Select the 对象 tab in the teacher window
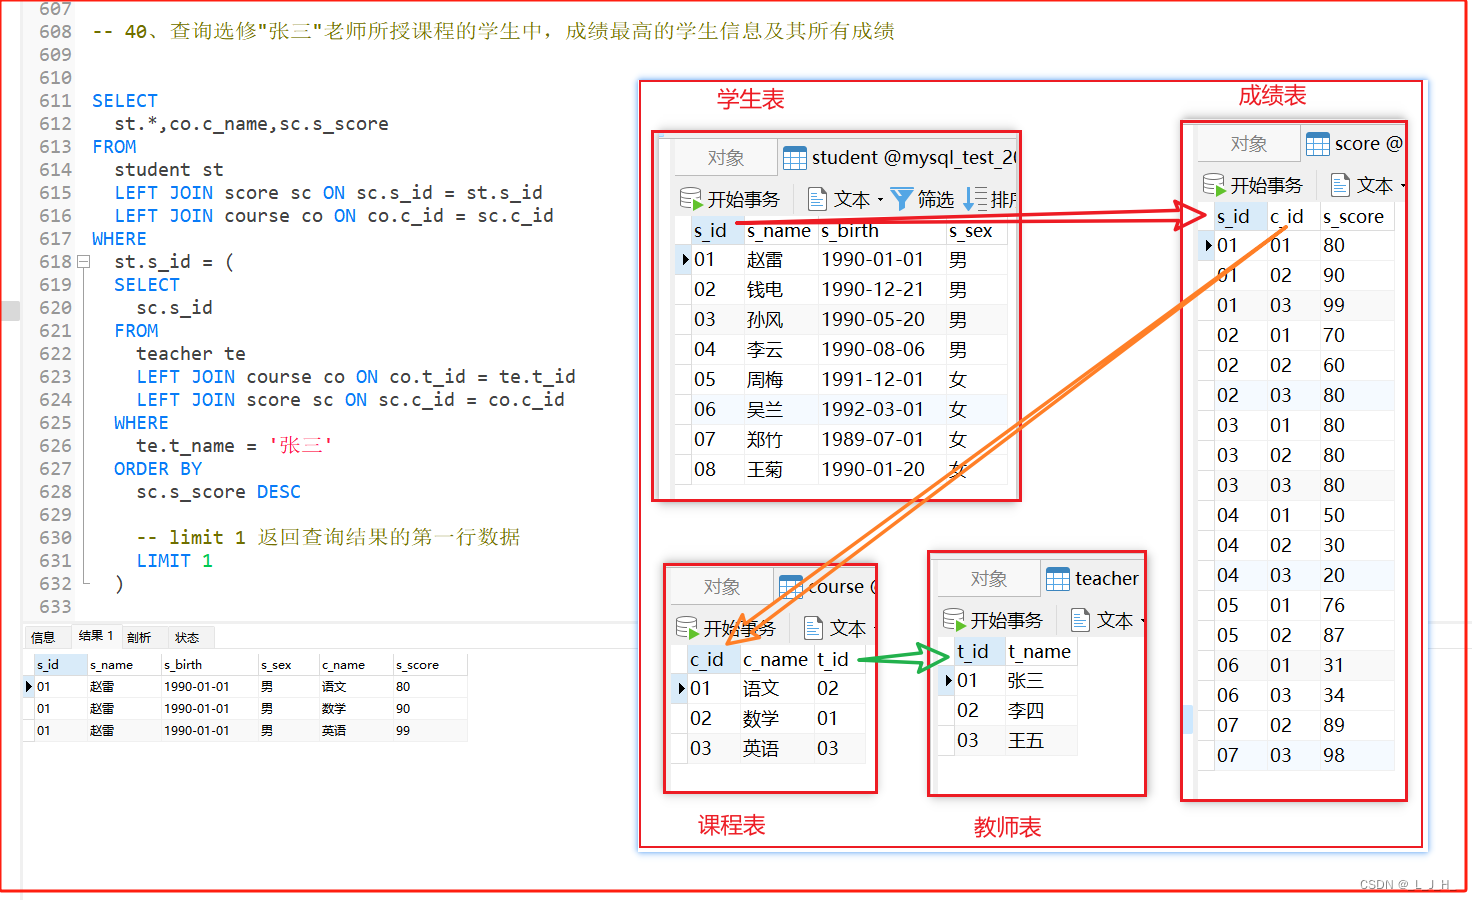1472x900 pixels. [988, 578]
